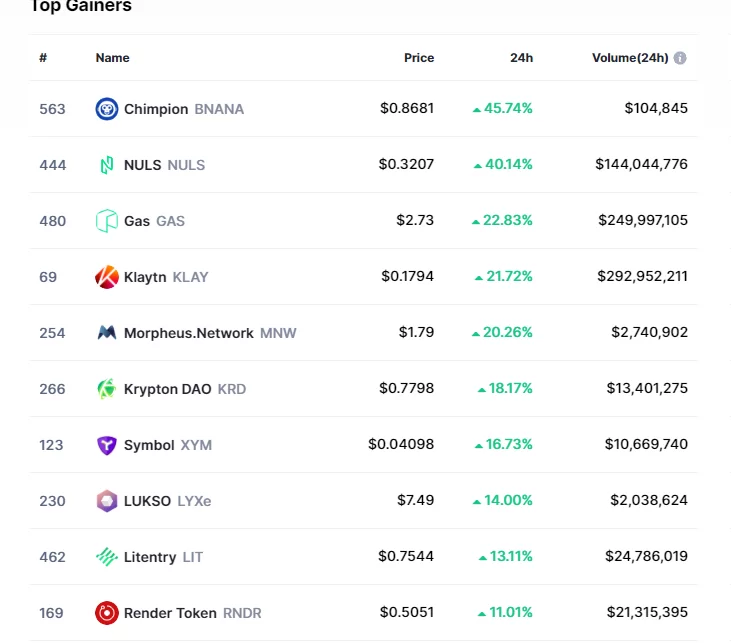The width and height of the screenshot is (731, 643).
Task: Click the Gas coin logo icon
Action: click(x=107, y=221)
